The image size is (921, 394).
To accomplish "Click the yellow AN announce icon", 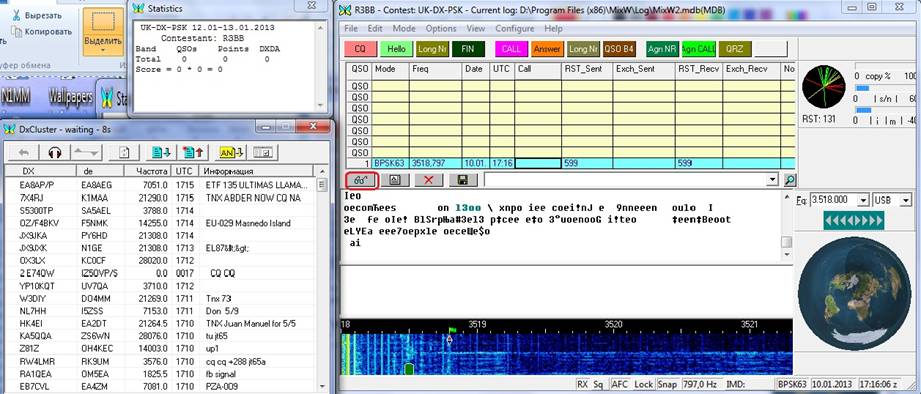I will click(x=231, y=153).
